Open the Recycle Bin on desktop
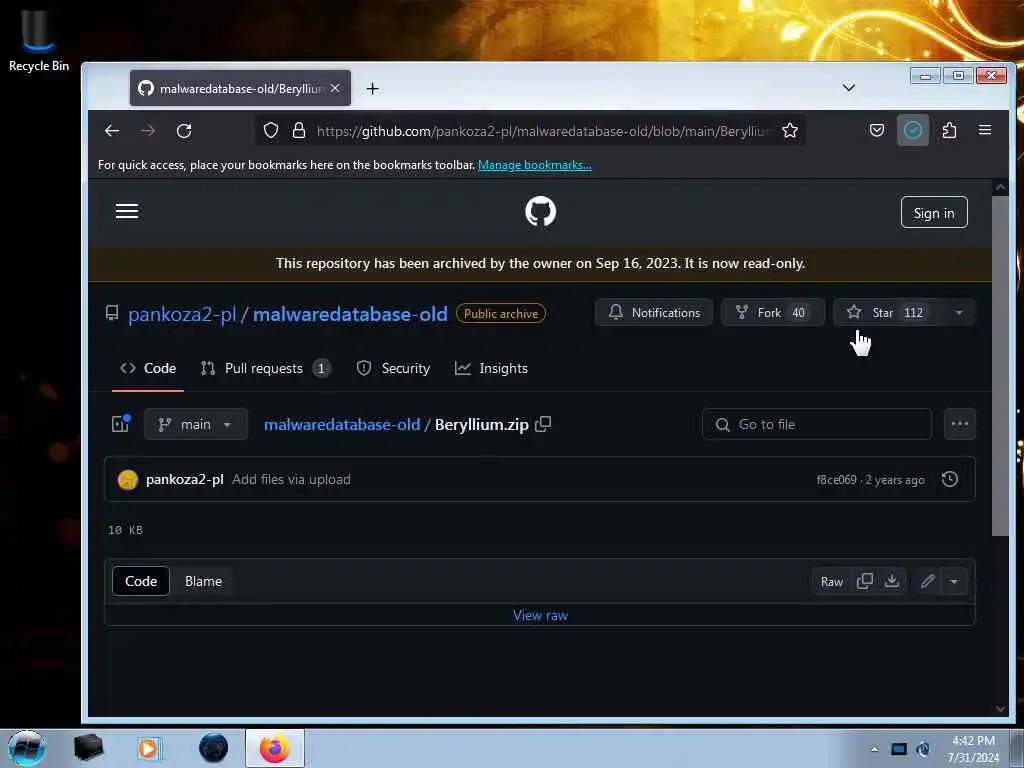 click(38, 38)
